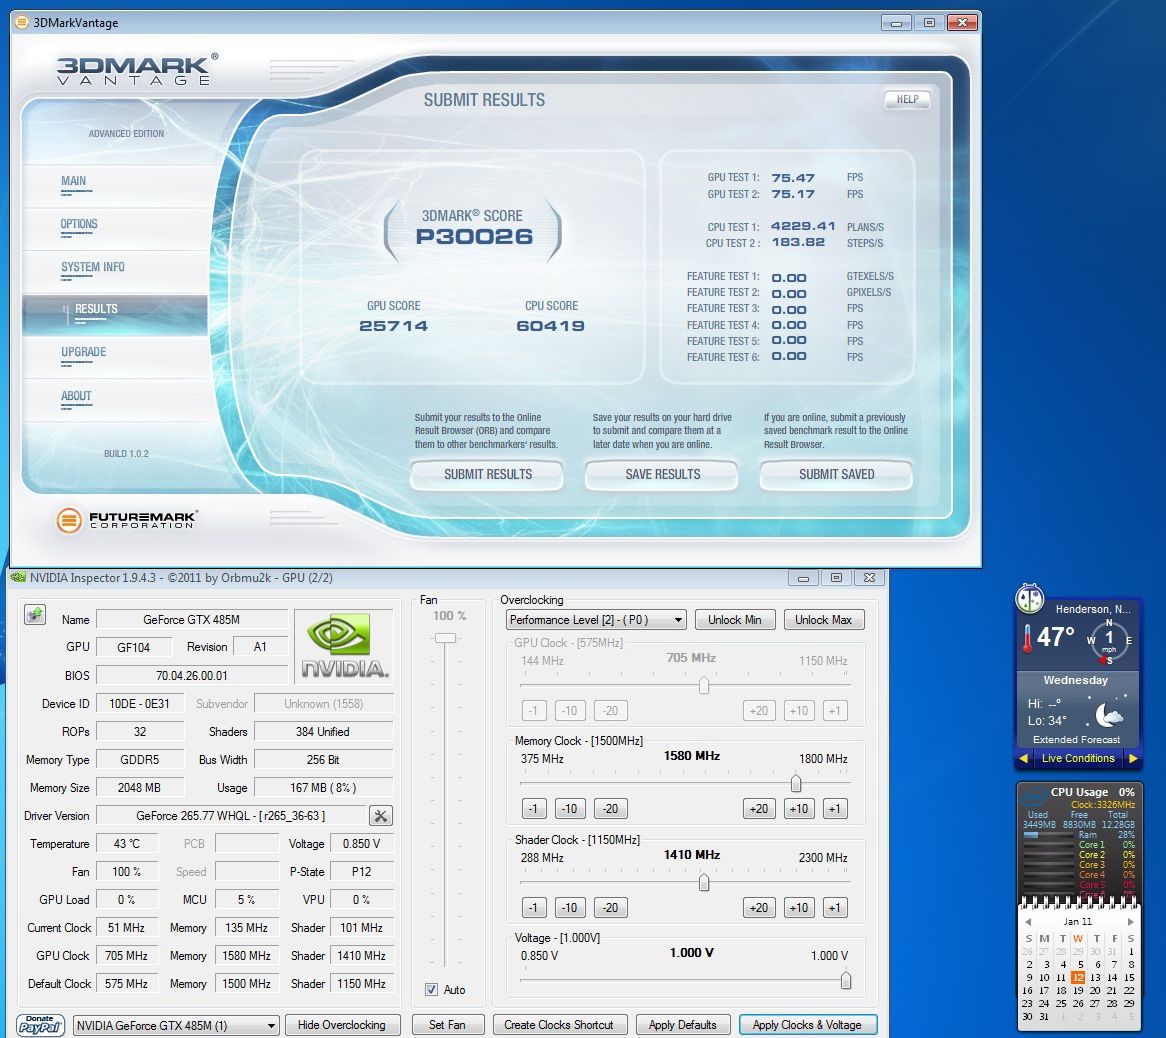Go to next weather gadget forecast arrow
The height and width of the screenshot is (1038, 1166).
click(1132, 759)
